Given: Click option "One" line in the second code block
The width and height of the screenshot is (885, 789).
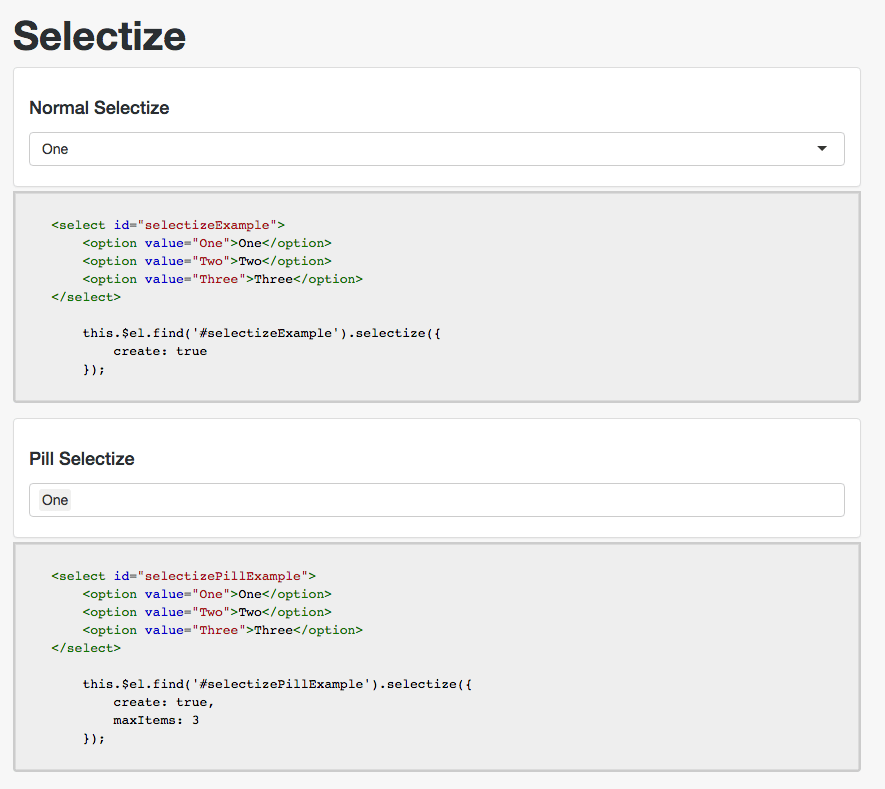Looking at the screenshot, I should point(206,594).
